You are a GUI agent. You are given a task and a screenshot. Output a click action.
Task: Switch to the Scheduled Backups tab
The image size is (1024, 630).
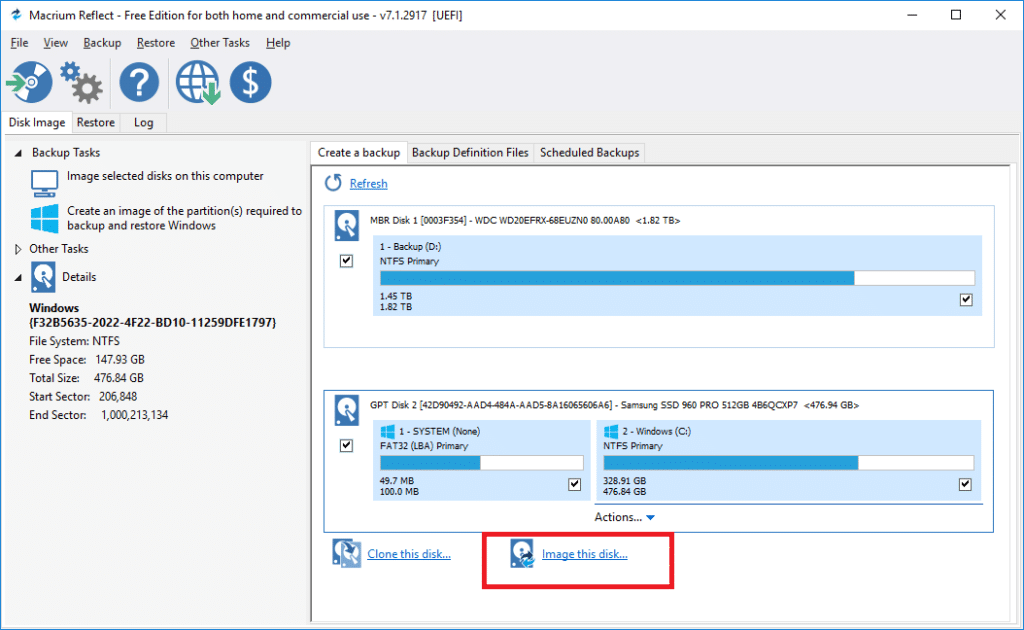(589, 153)
